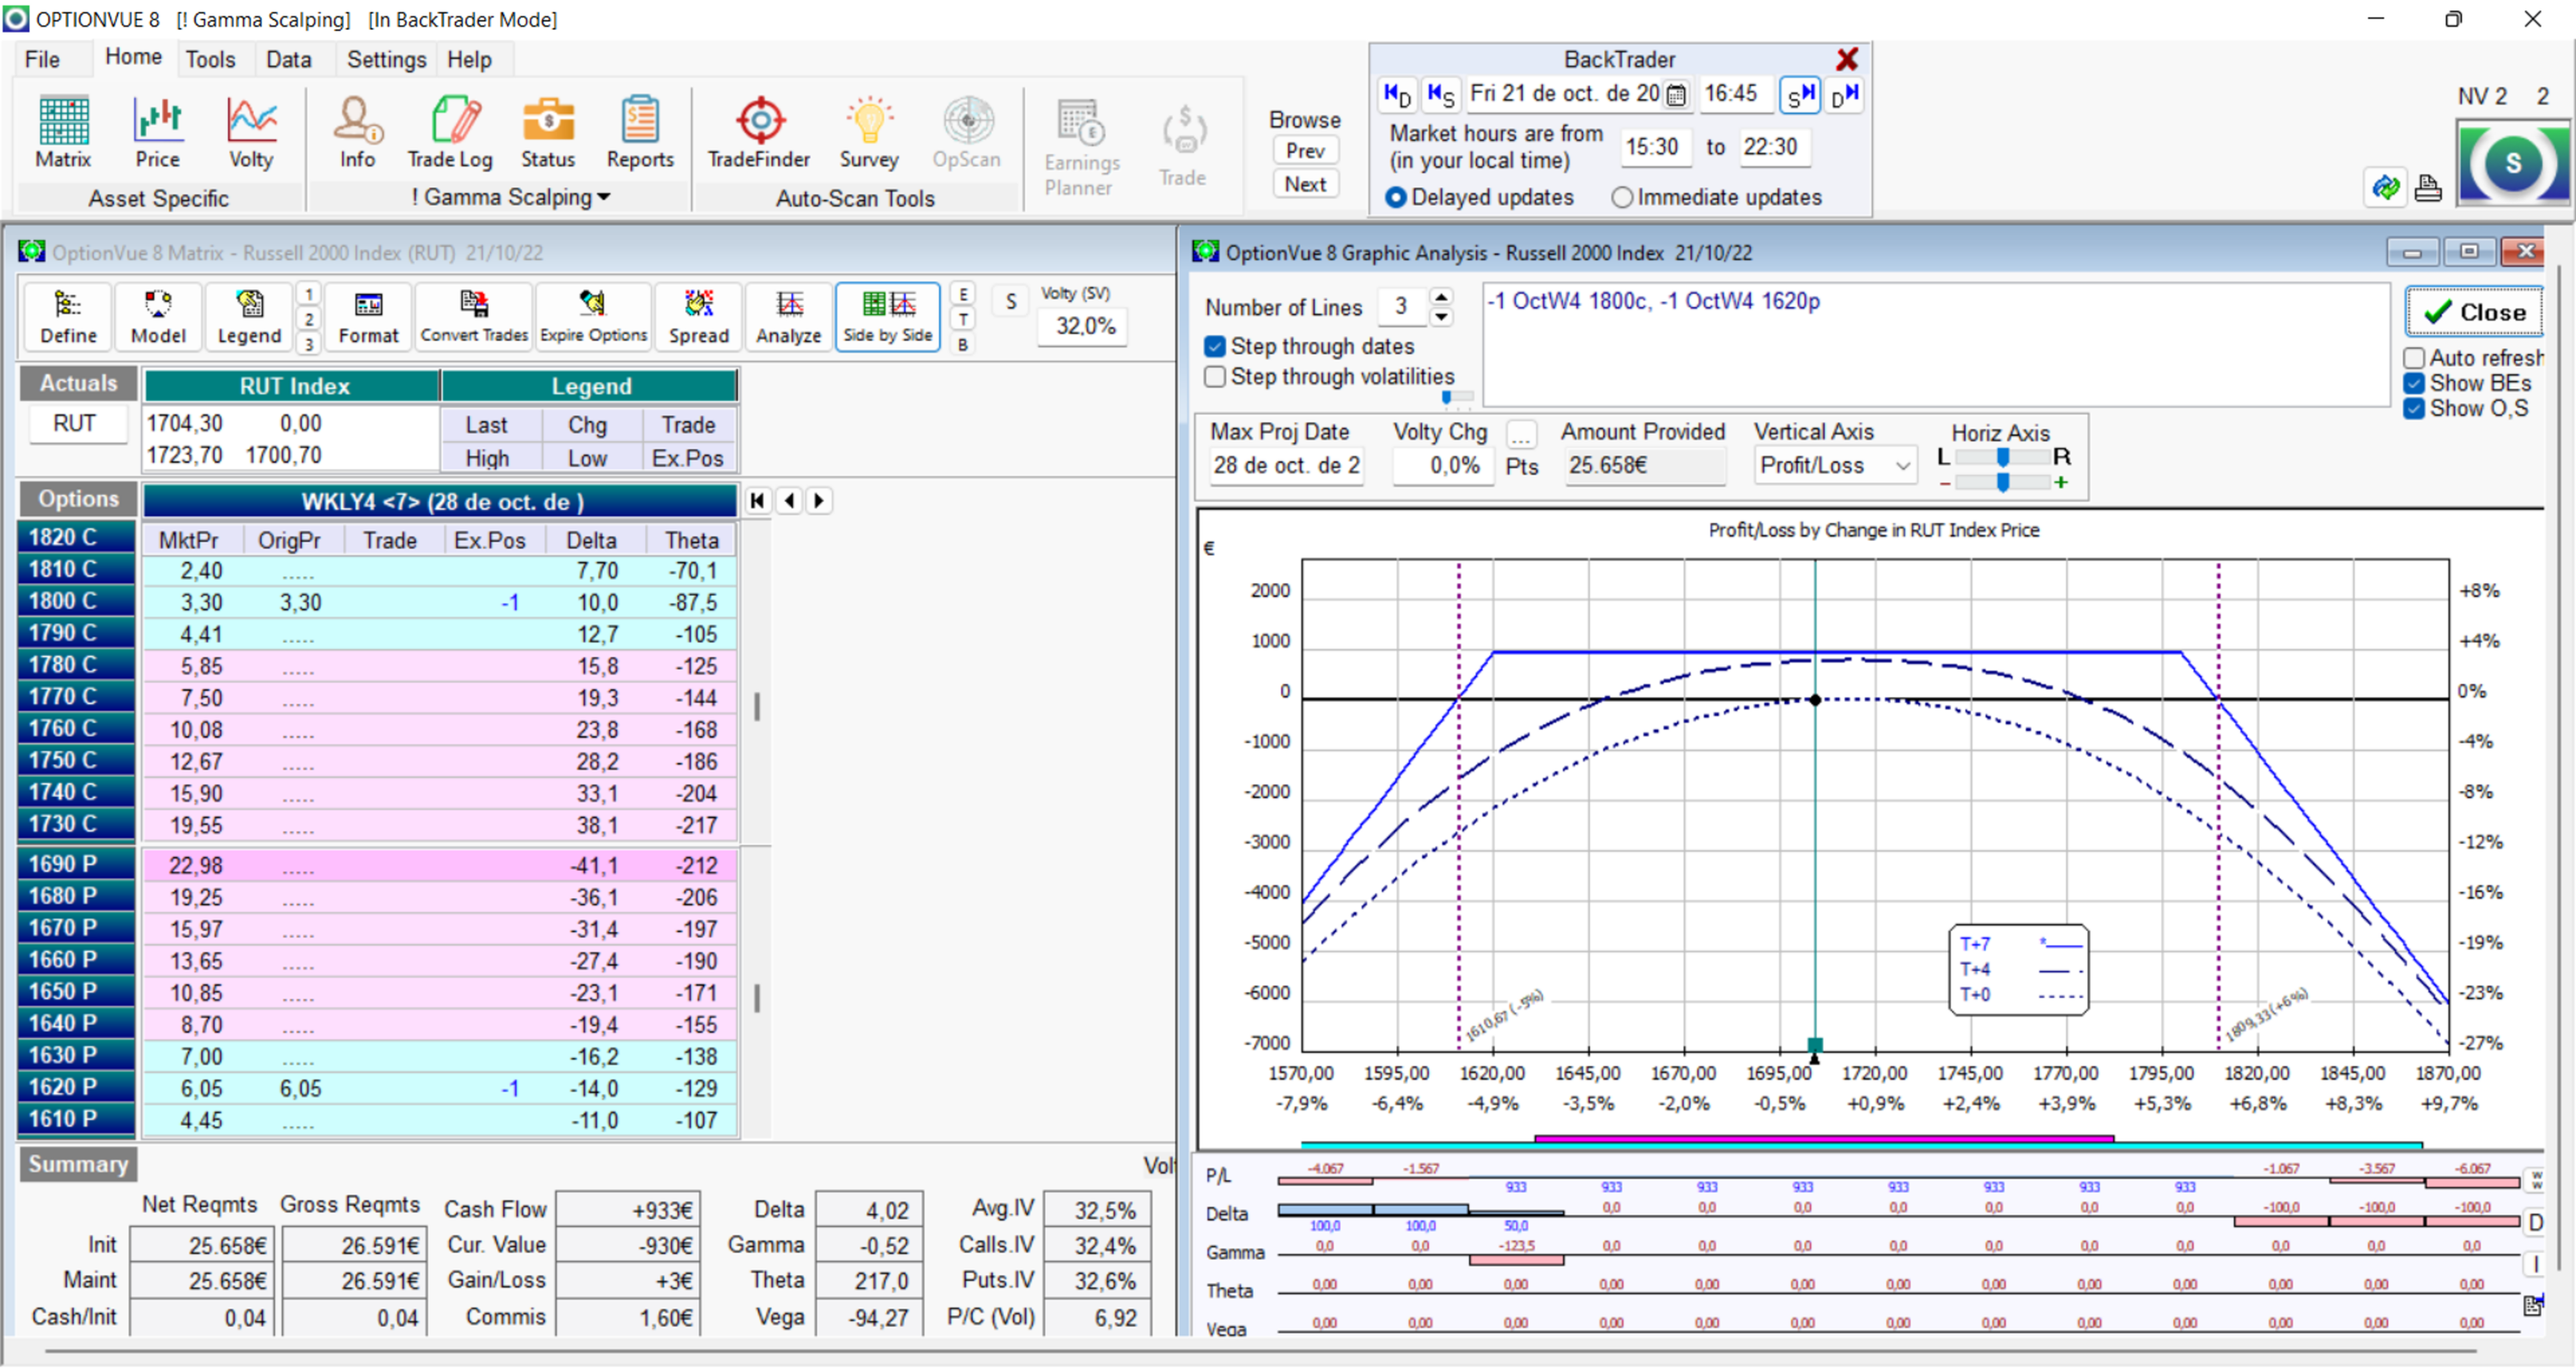Screen dimensions: 2576x1368
Task: Click the Expire Options icon
Action: pyautogui.click(x=593, y=317)
